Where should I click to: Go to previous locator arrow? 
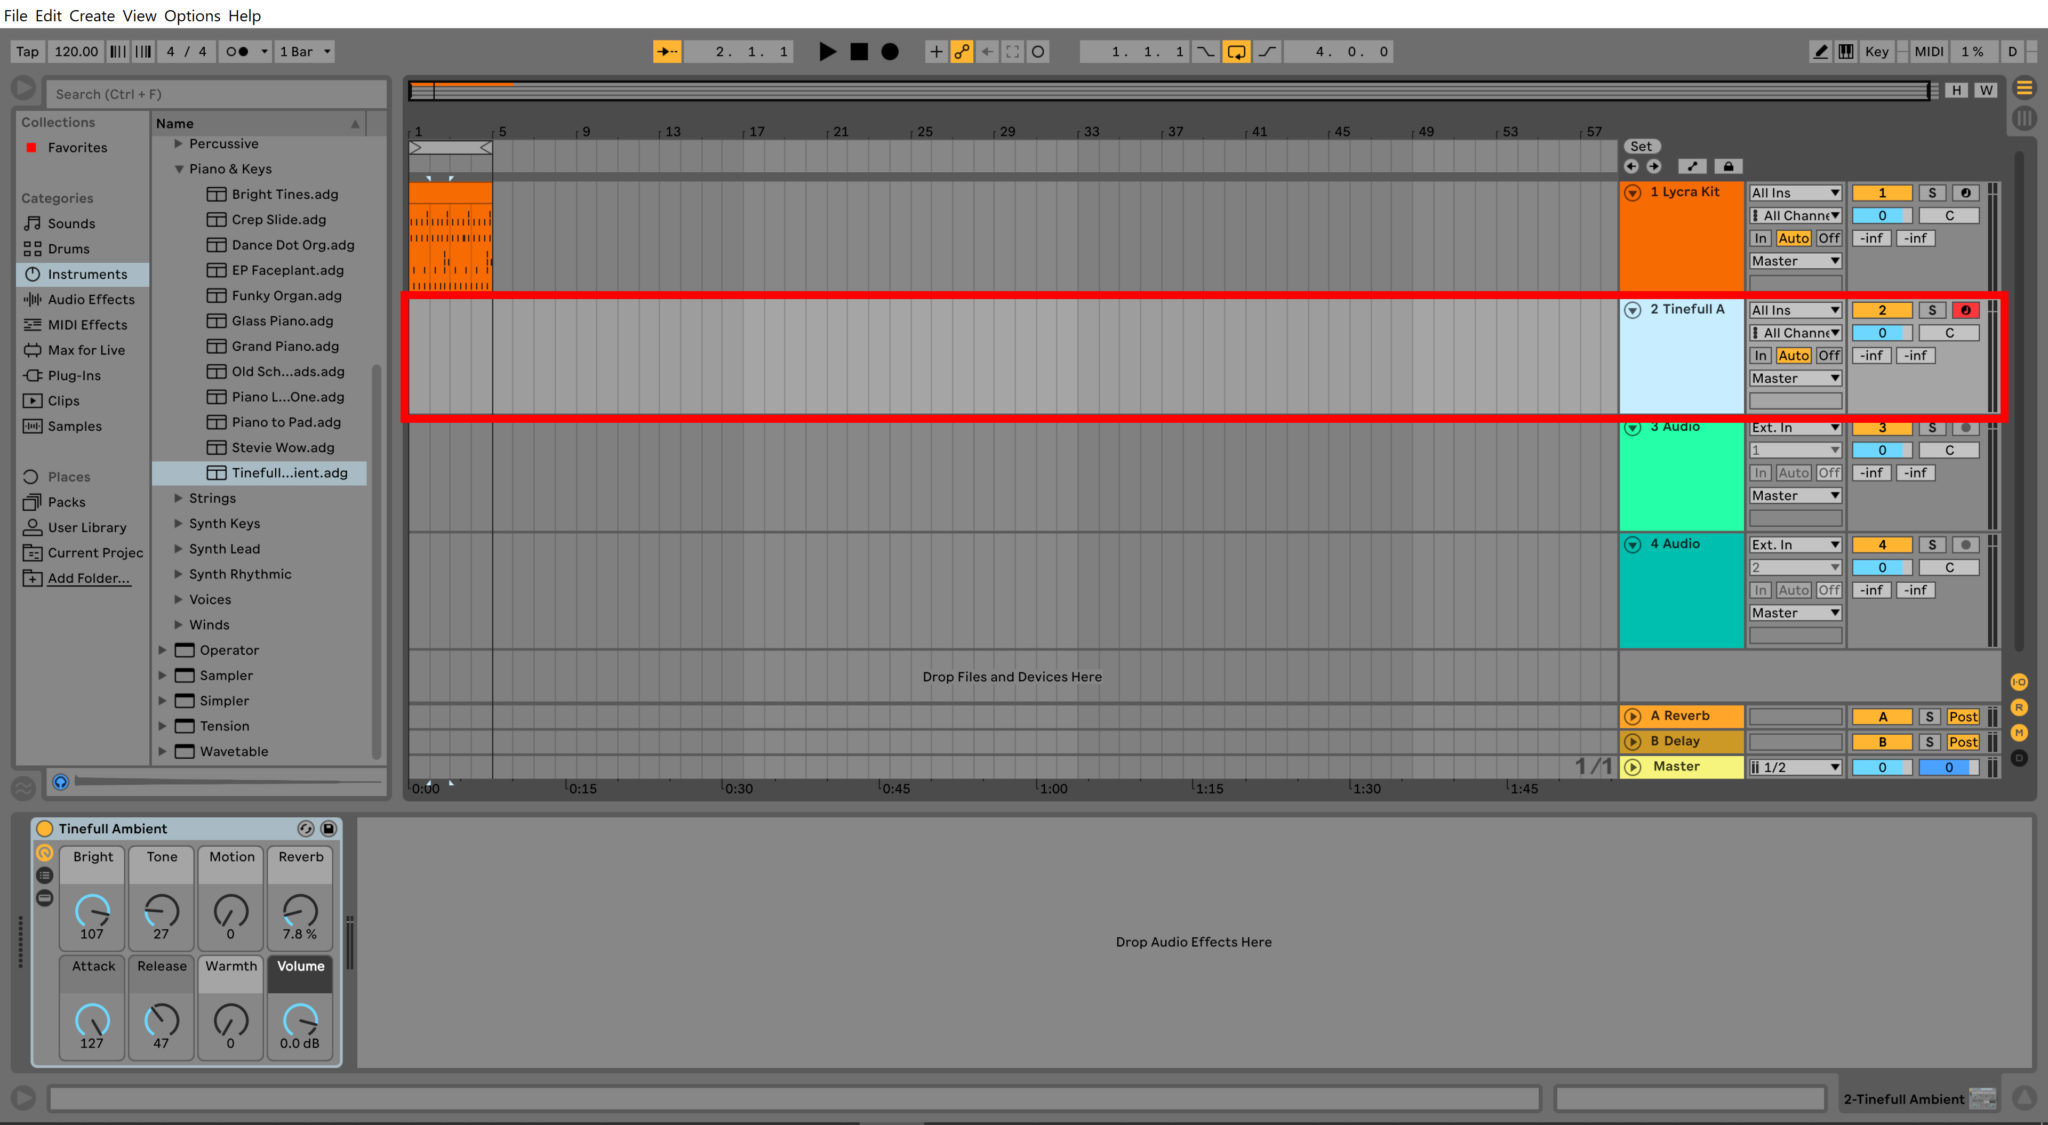pyautogui.click(x=1632, y=166)
